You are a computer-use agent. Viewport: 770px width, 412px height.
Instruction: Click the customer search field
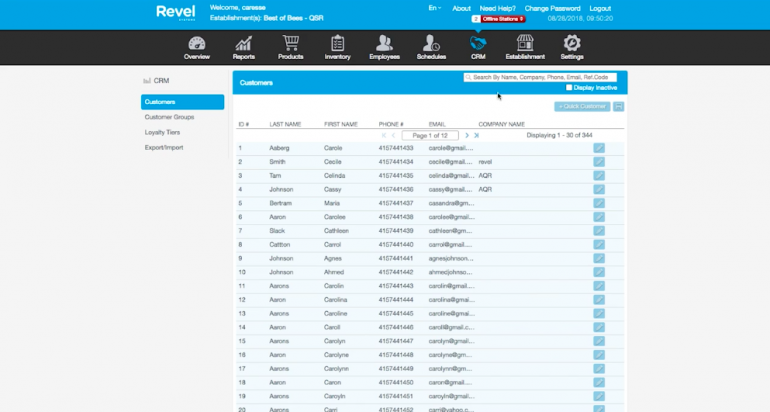coord(540,77)
